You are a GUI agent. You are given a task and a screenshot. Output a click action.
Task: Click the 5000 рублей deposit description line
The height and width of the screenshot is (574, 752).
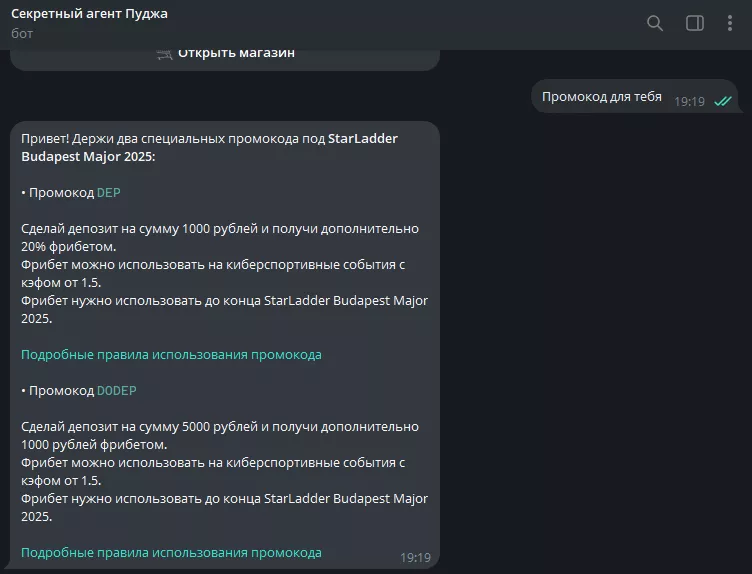220,426
